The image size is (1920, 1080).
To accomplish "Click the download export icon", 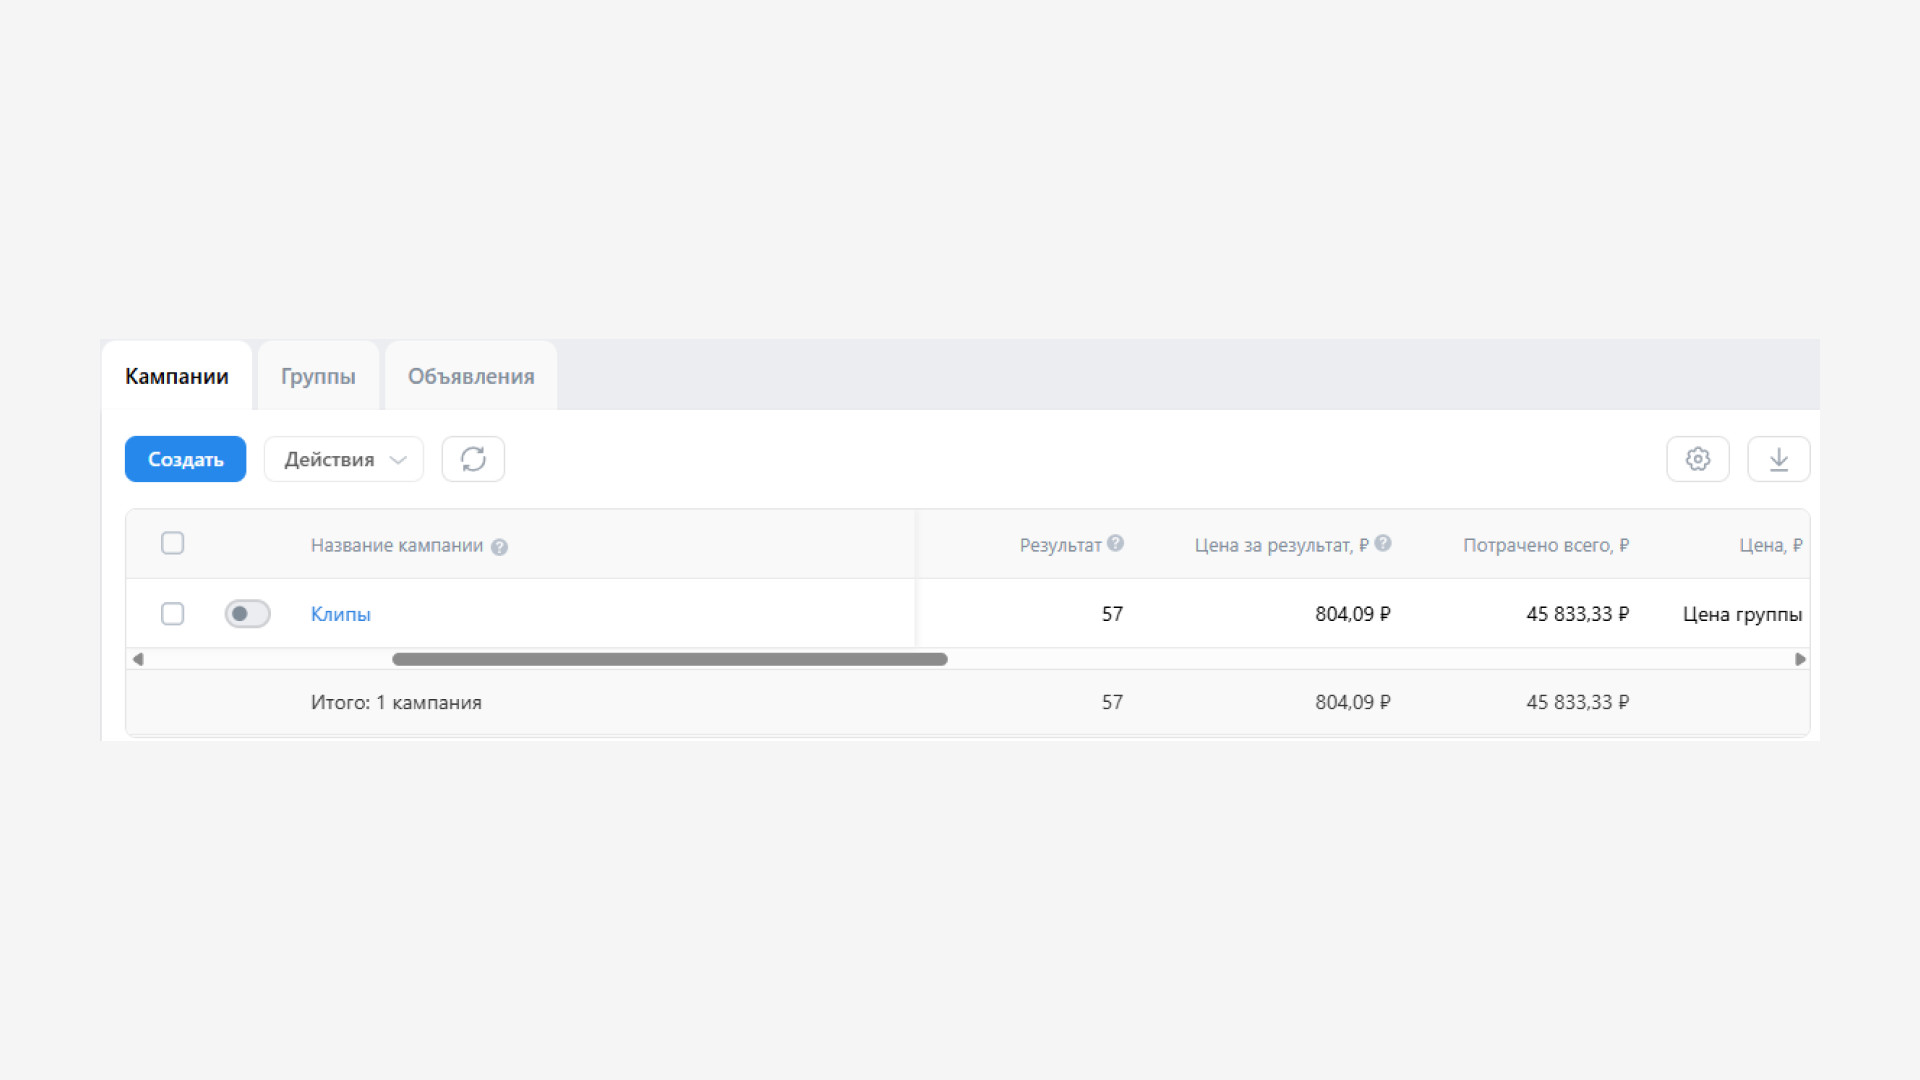I will [x=1778, y=459].
